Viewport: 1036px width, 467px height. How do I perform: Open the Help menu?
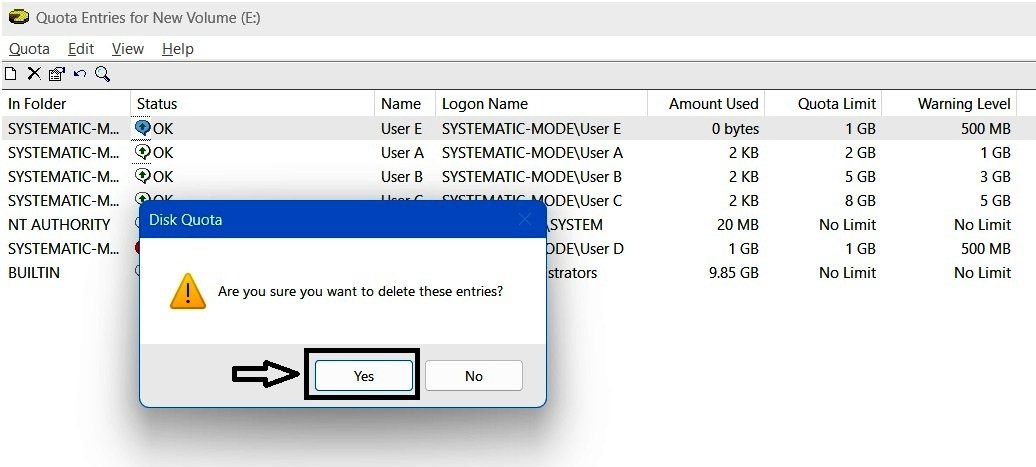(178, 49)
